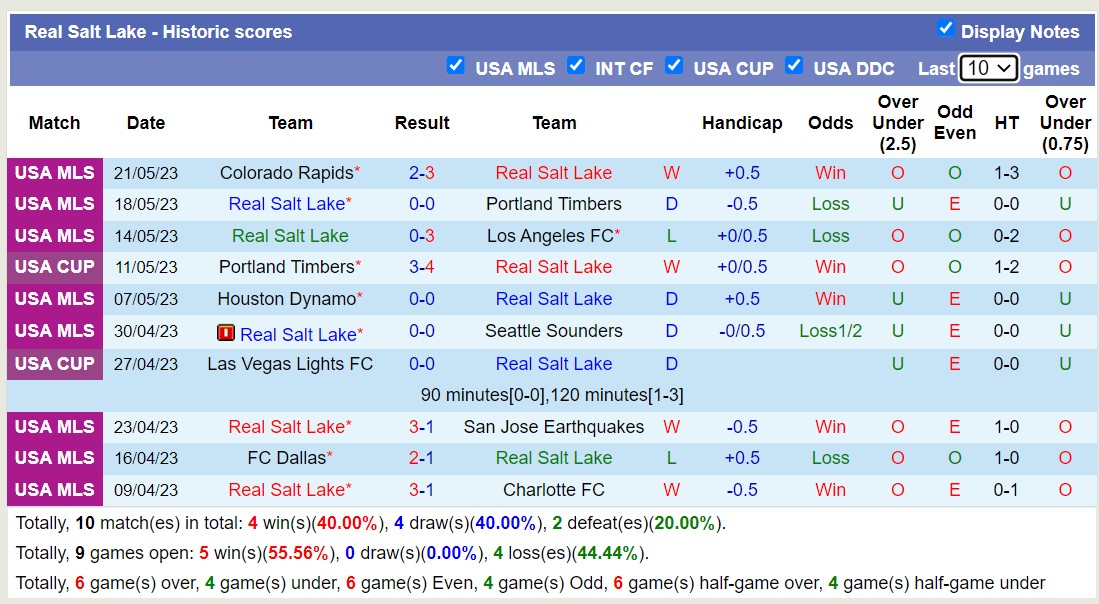Select the USA MLS badge on Colorado Rapids row
Viewport: 1099px width, 604px height.
(x=54, y=172)
